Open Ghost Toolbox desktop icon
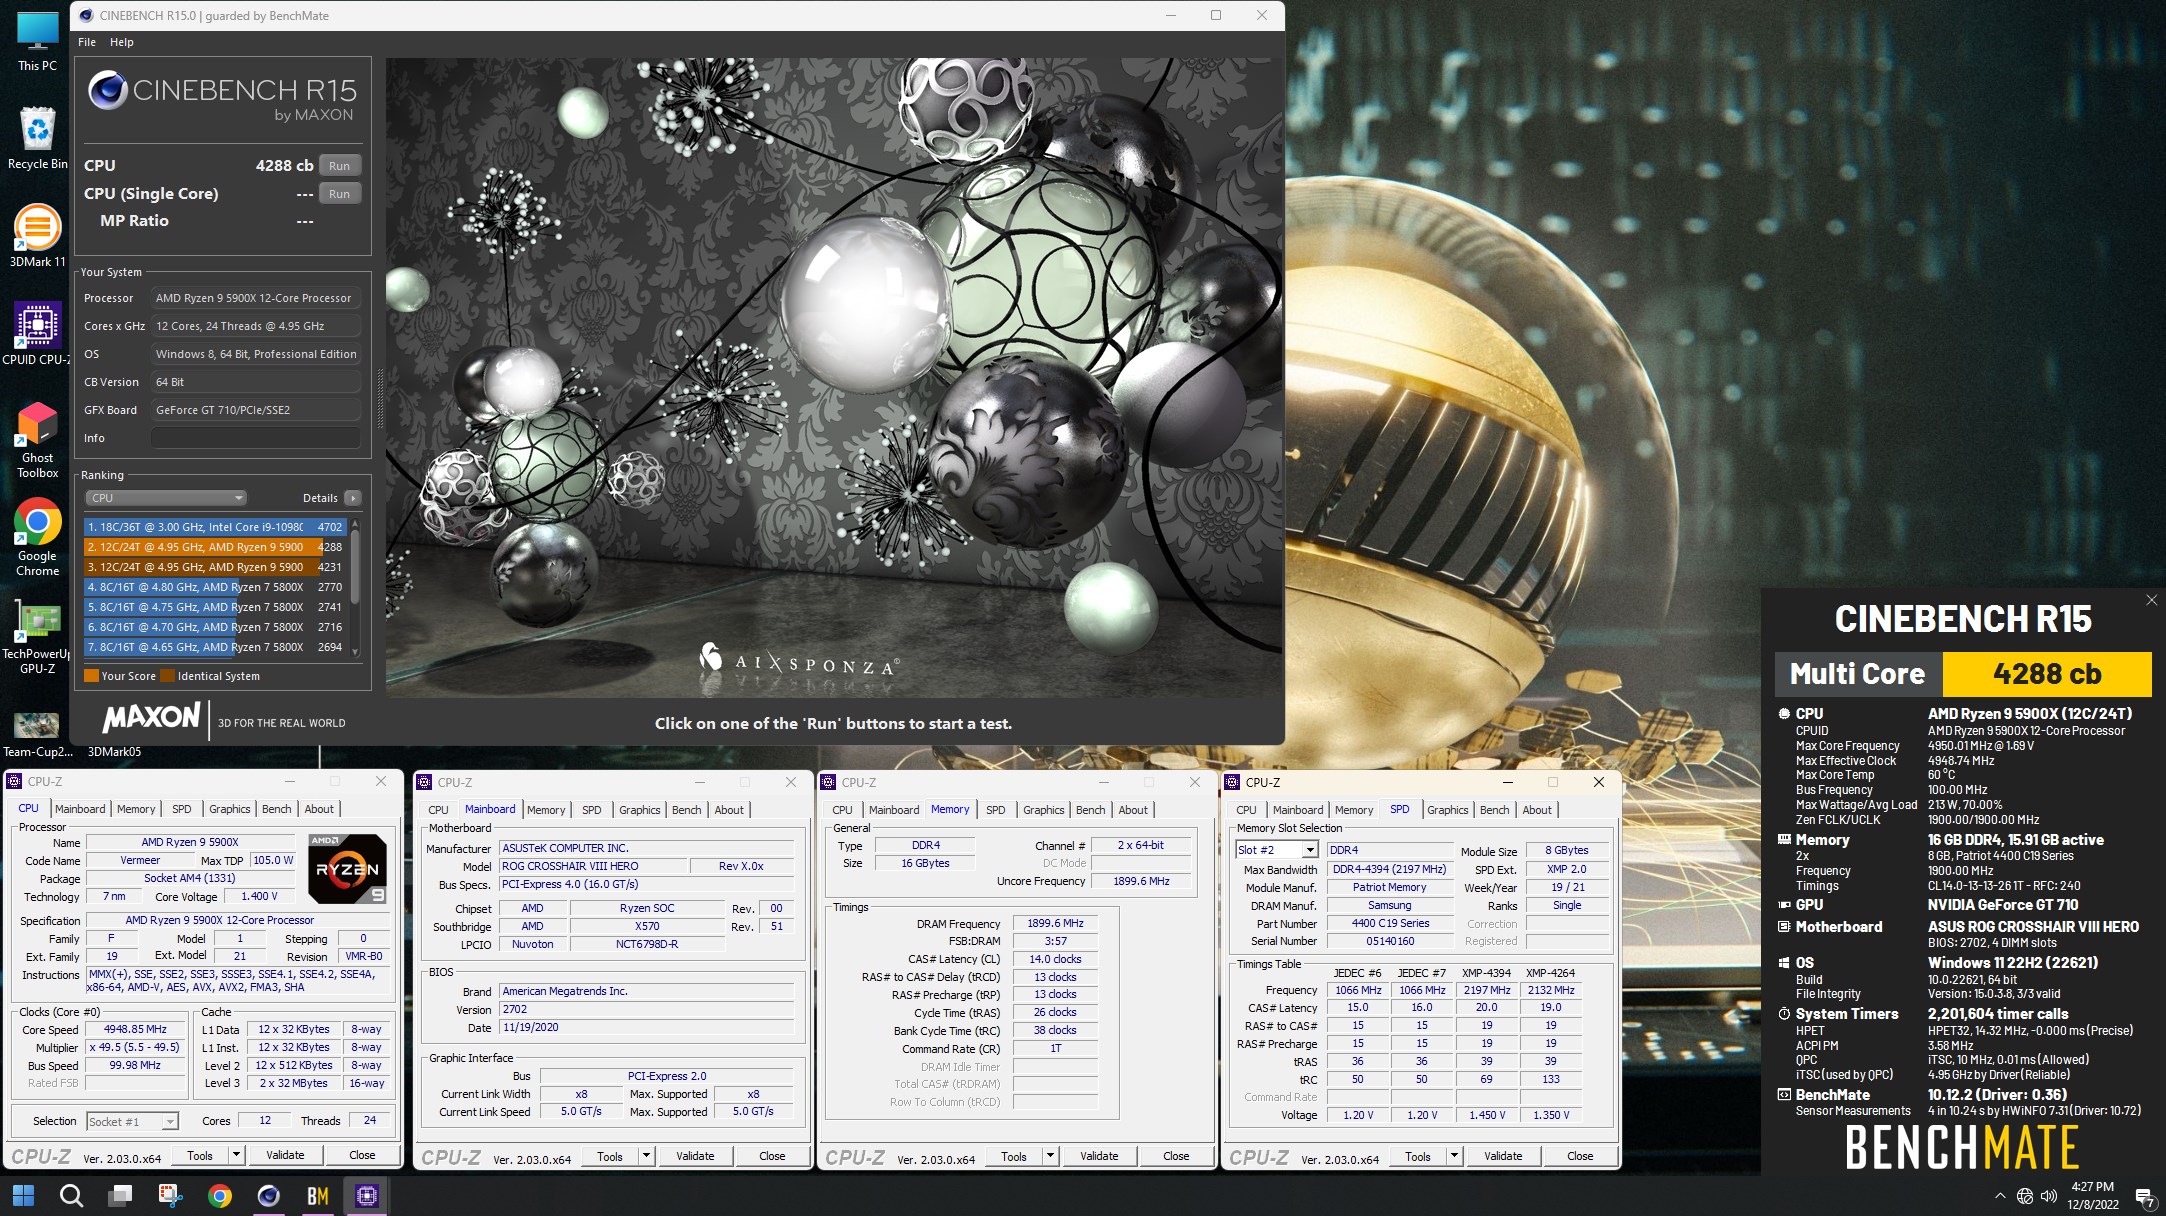 37,440
